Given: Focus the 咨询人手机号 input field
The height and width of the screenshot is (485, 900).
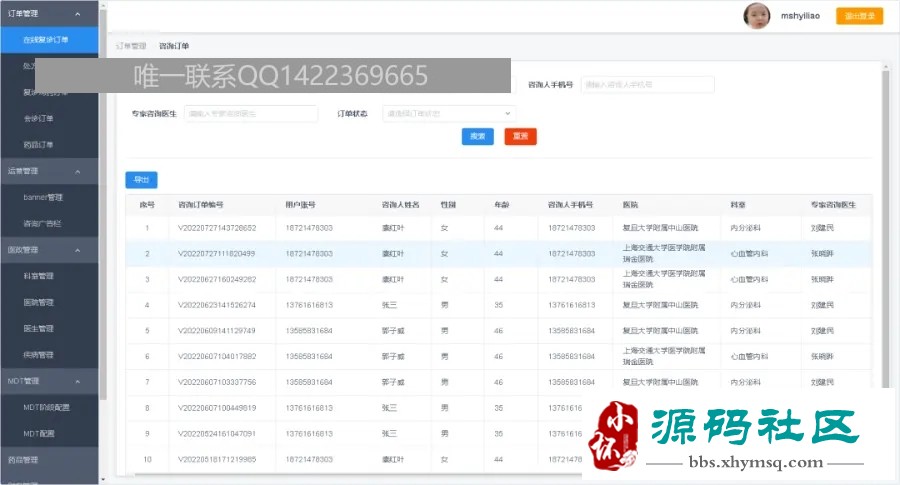Looking at the screenshot, I should click(x=647, y=84).
